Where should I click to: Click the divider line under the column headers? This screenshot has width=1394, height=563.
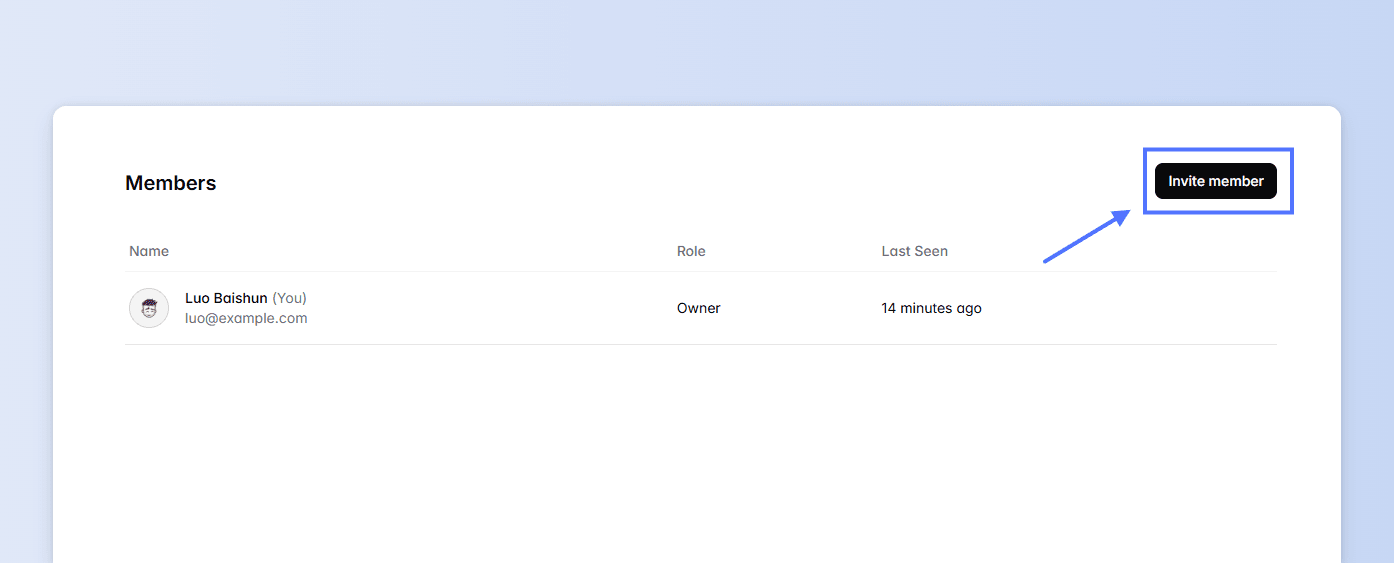click(700, 271)
